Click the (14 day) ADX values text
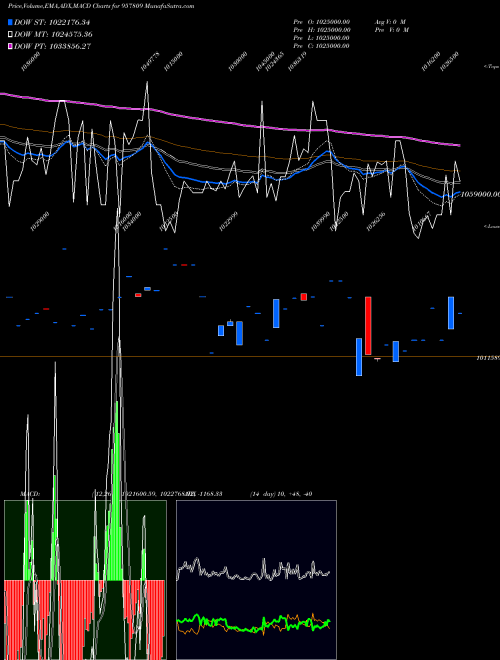The width and height of the screenshot is (500, 660). pyautogui.click(x=281, y=494)
